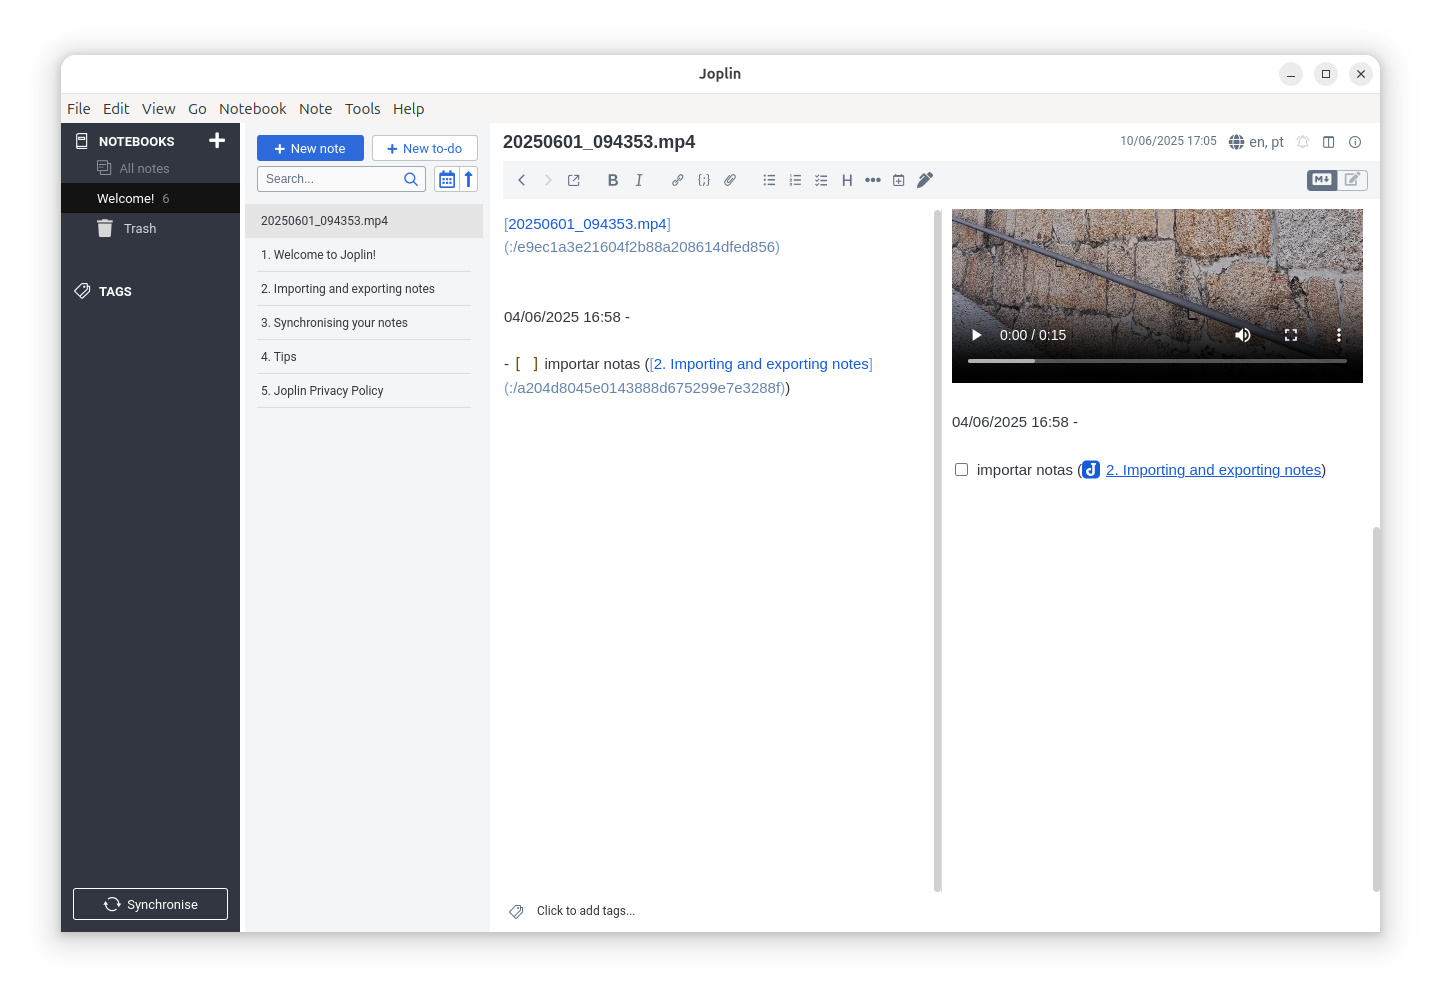Viewport: 1441px width, 999px height.
Task: Open the Notebook menu
Action: (x=252, y=109)
